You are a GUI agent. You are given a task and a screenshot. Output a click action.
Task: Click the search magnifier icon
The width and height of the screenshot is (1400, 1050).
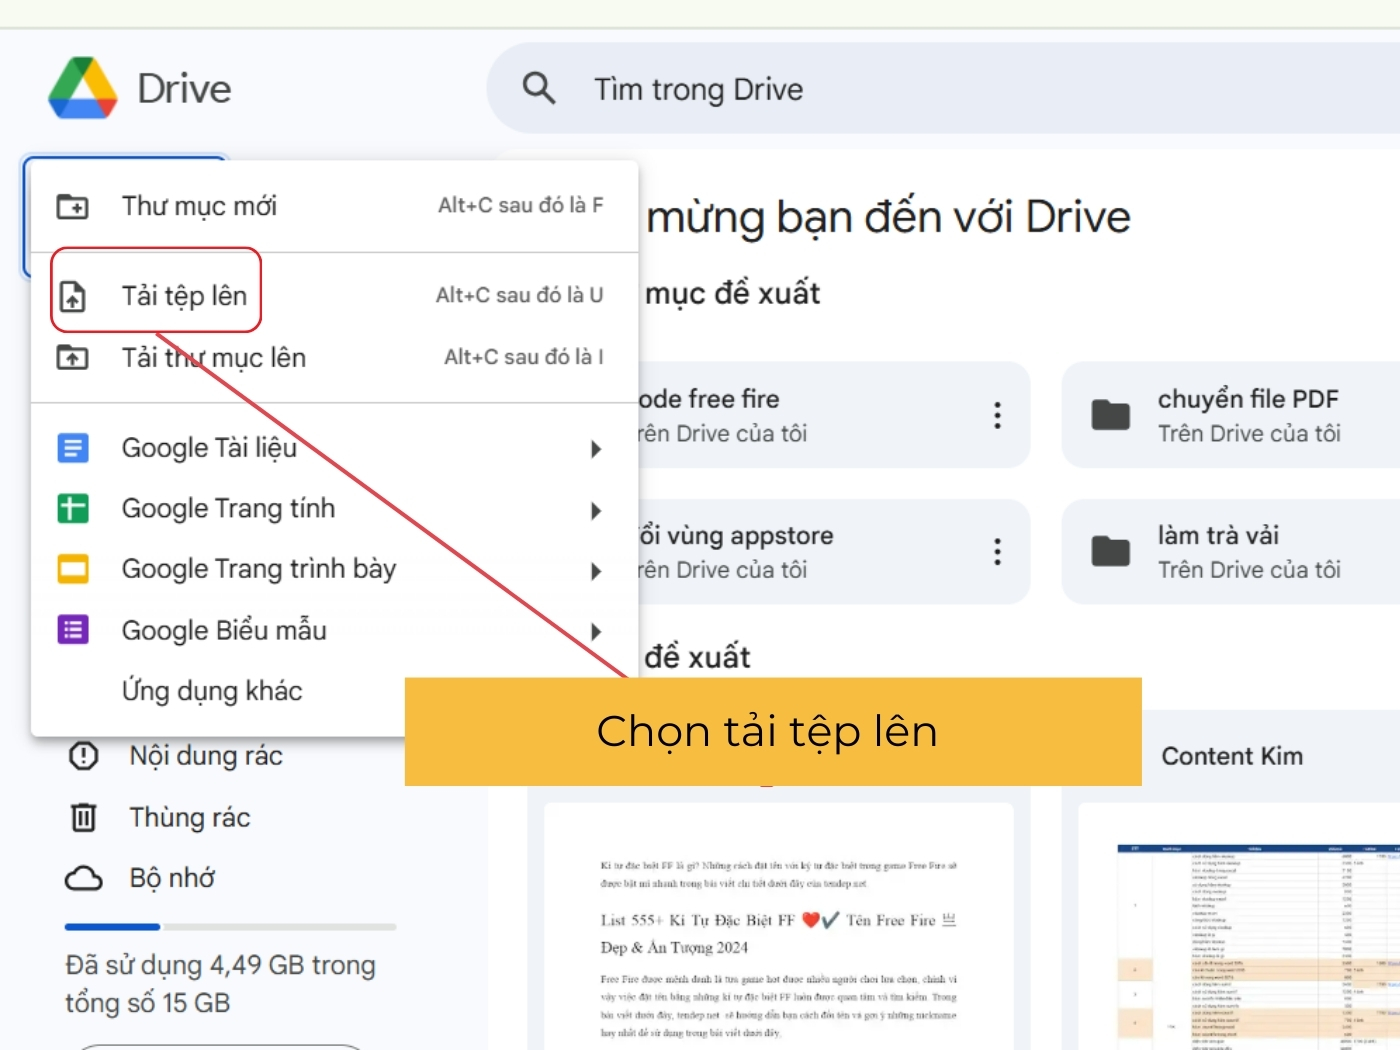tap(538, 88)
